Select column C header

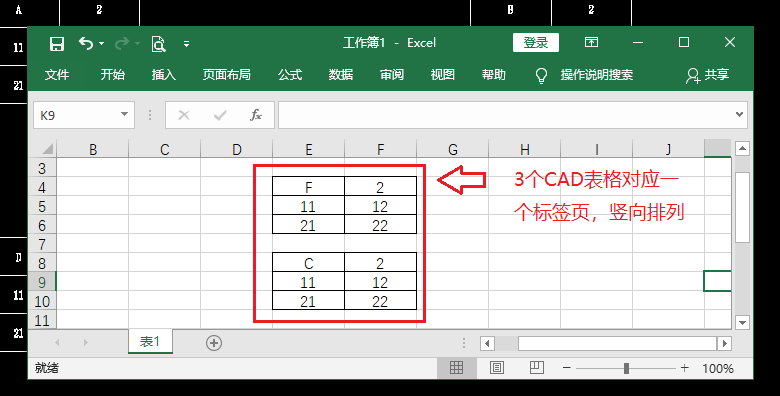pos(165,149)
